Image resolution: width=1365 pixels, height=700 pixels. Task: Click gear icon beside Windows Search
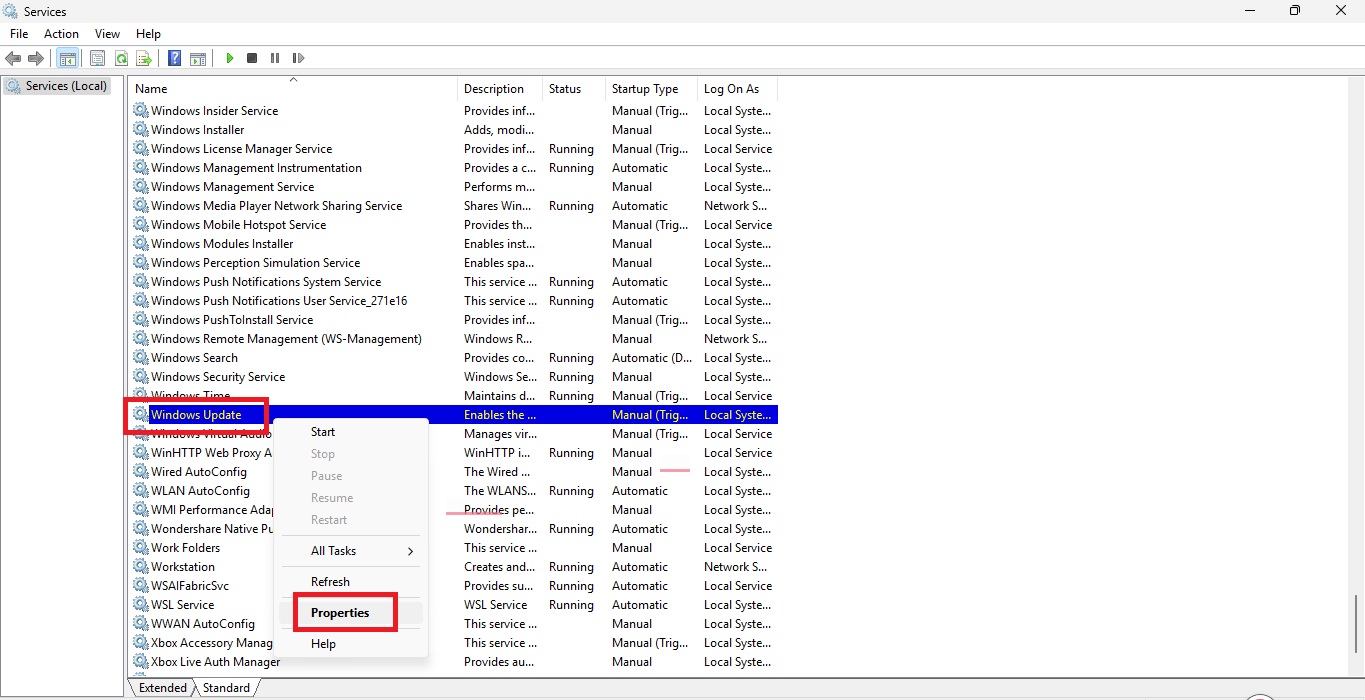click(141, 358)
